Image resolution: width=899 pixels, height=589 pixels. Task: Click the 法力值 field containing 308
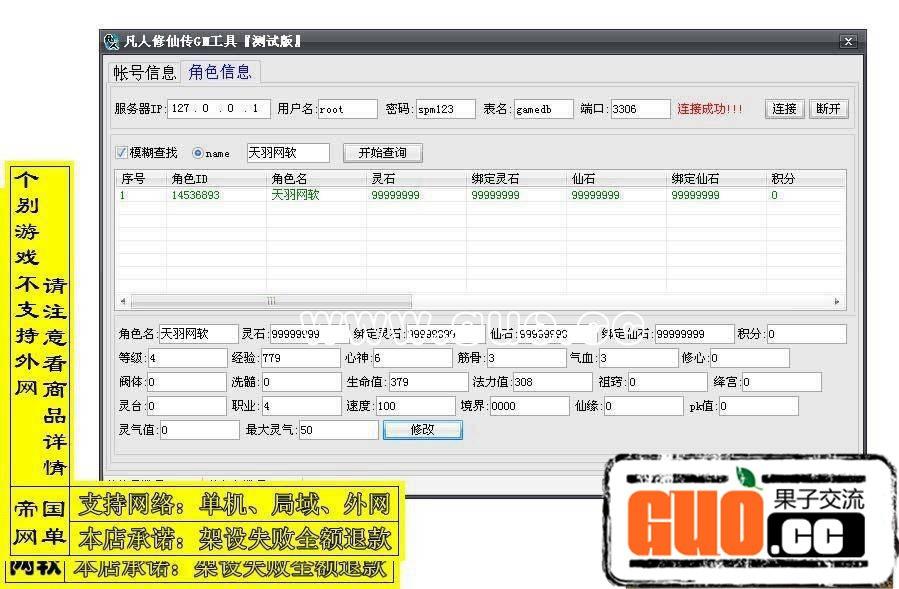click(x=552, y=382)
